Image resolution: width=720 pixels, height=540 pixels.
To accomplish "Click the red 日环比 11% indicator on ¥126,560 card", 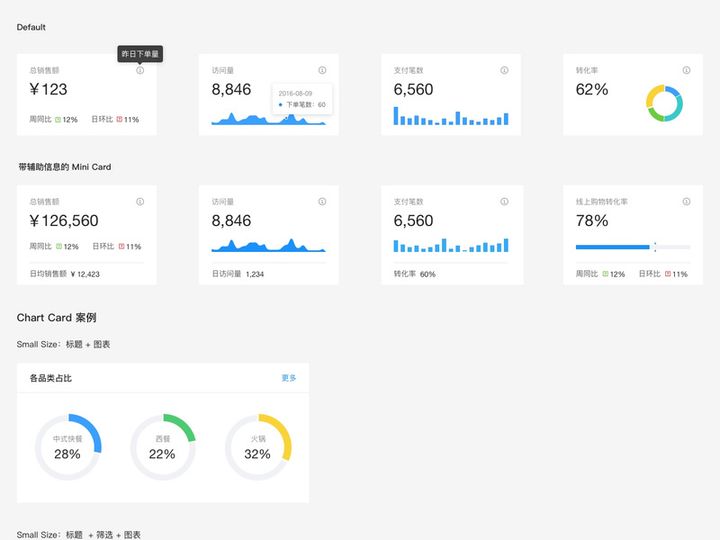I will pos(129,247).
